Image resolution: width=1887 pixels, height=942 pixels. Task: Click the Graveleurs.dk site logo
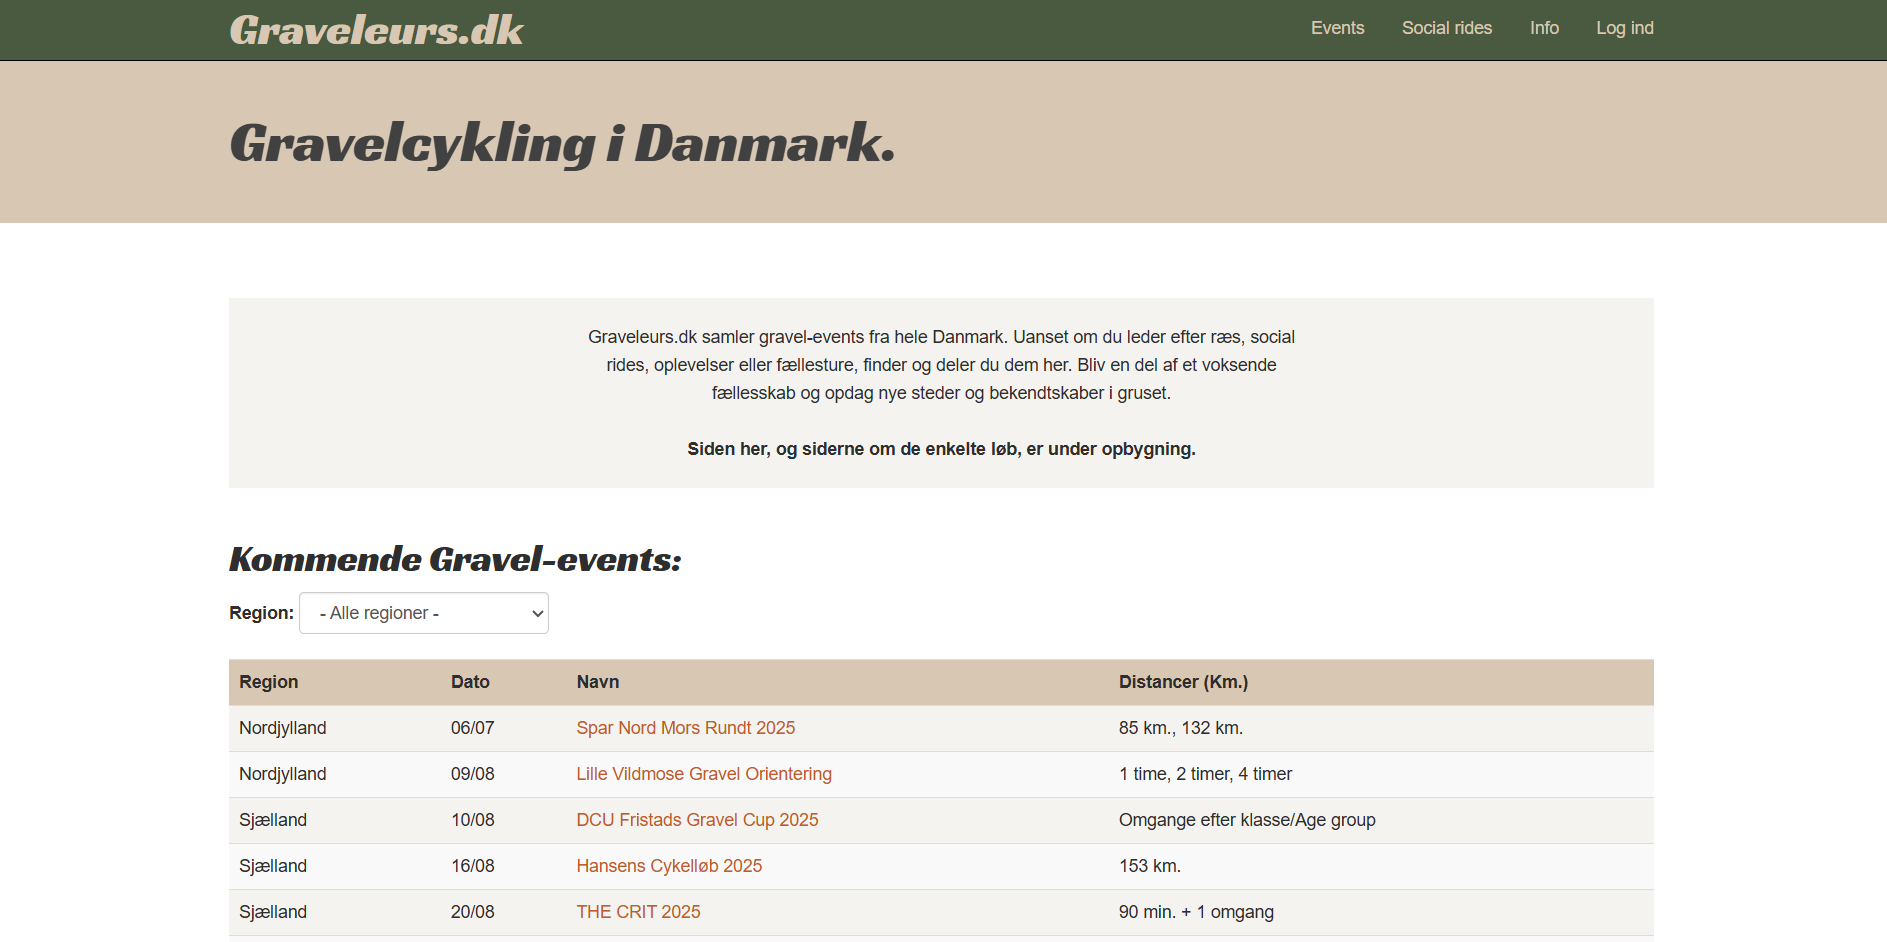click(x=376, y=30)
